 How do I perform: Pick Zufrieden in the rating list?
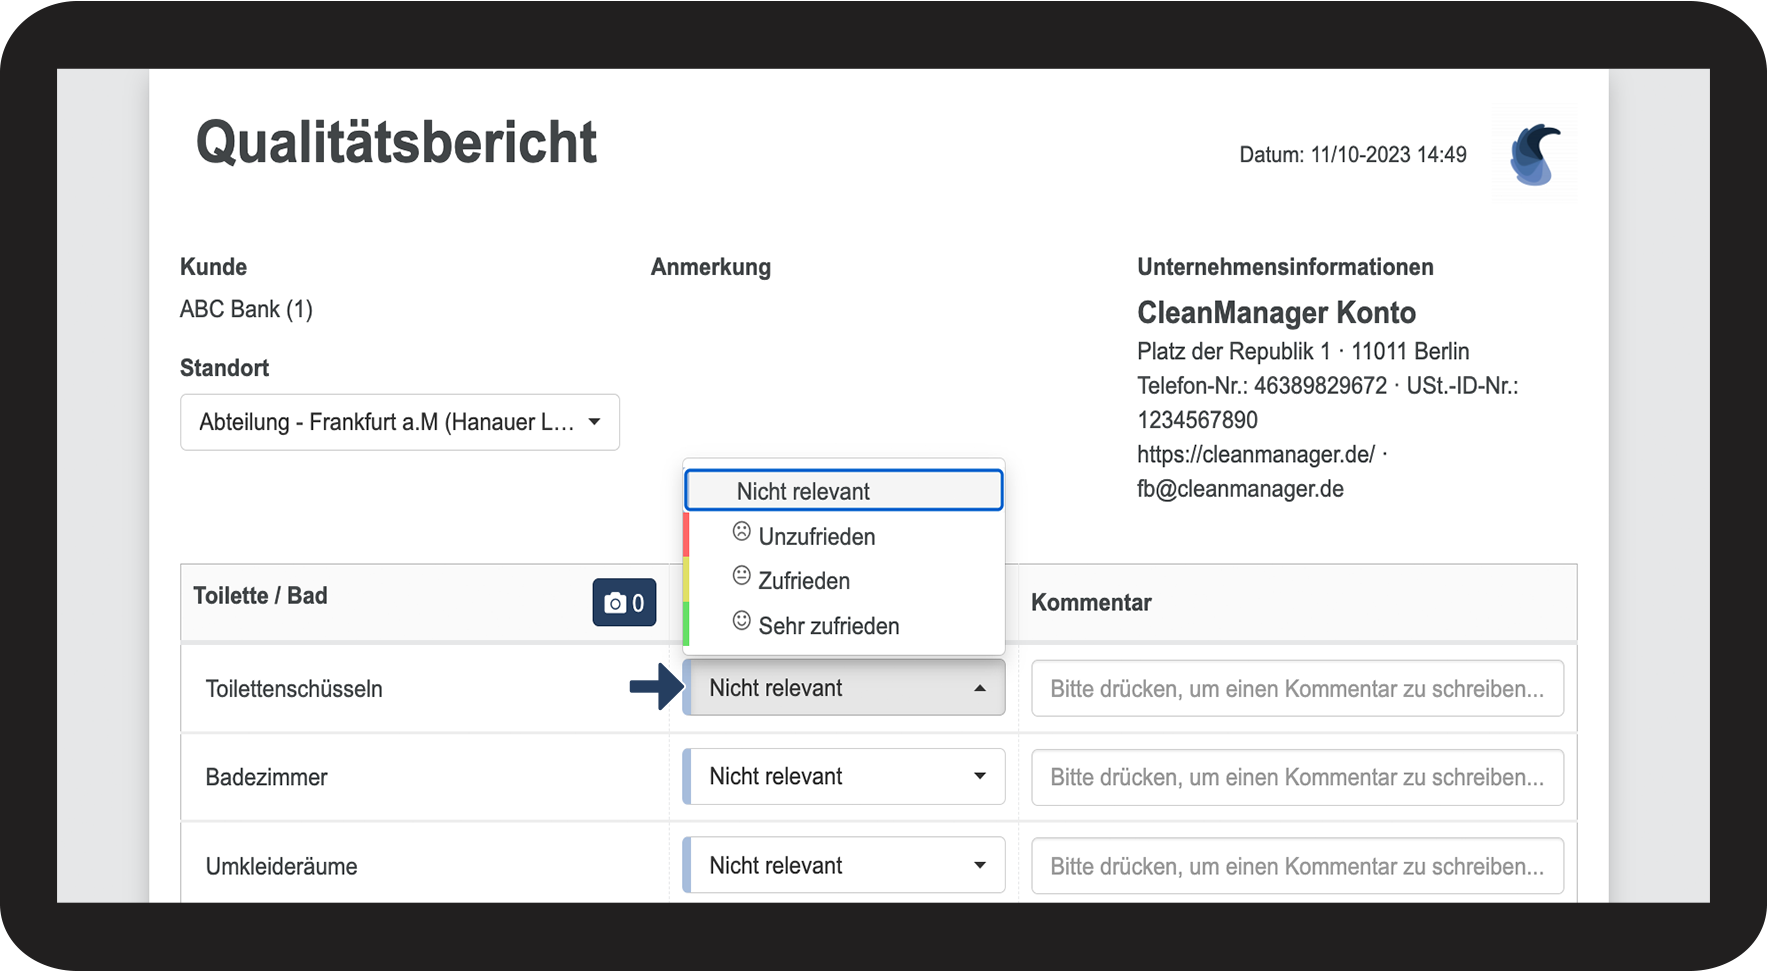[x=804, y=581]
